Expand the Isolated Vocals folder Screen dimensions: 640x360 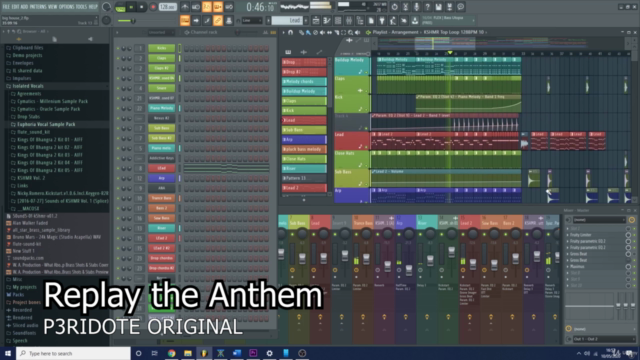[x=27, y=86]
